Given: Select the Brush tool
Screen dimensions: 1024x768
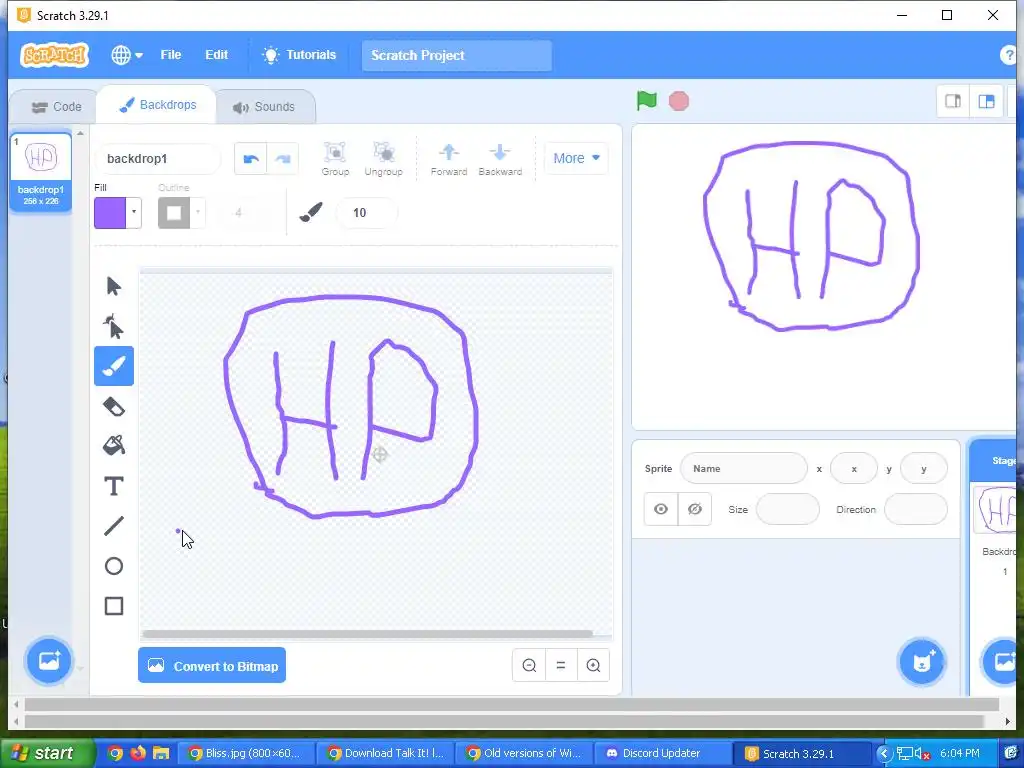Looking at the screenshot, I should click(x=114, y=366).
